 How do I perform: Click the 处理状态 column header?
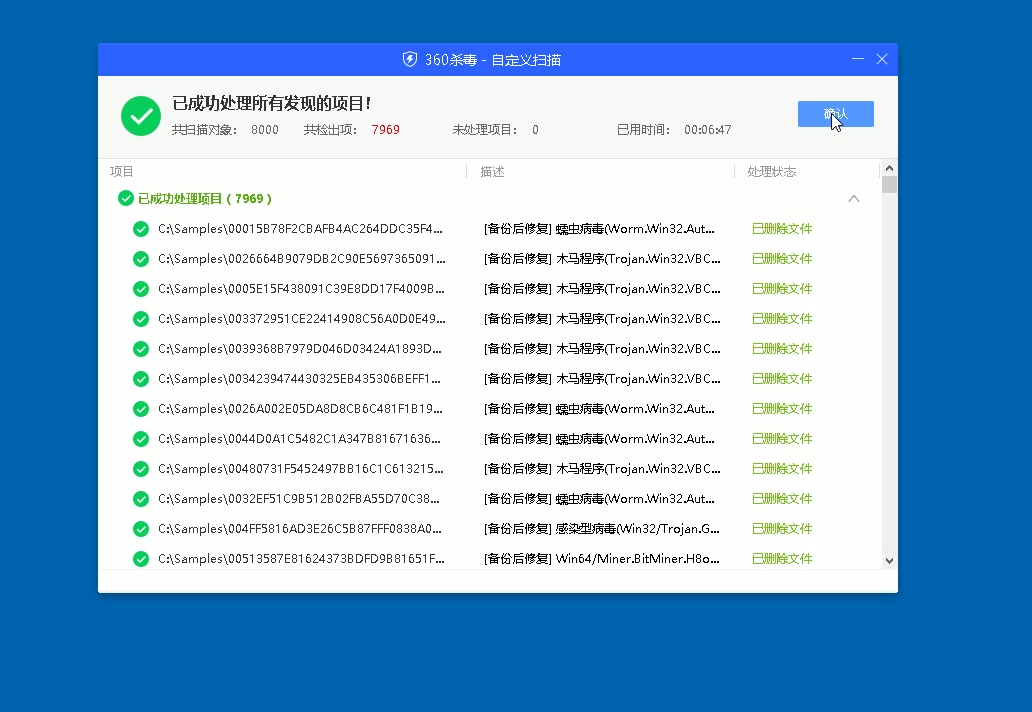771,172
